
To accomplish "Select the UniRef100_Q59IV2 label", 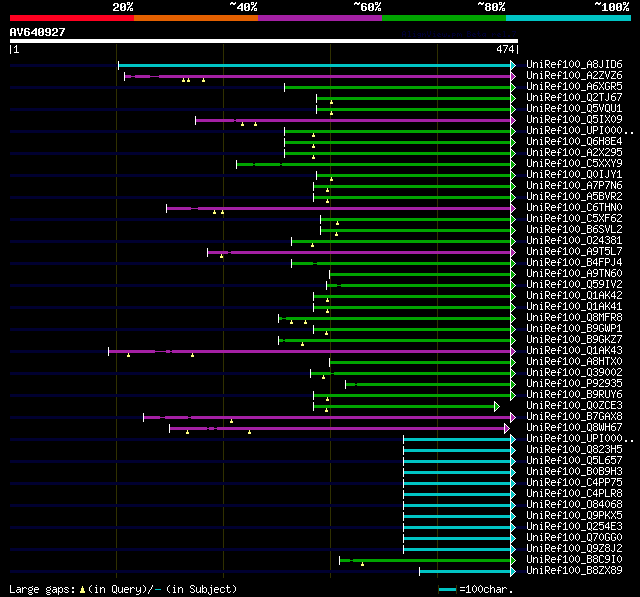I will 574,285.
